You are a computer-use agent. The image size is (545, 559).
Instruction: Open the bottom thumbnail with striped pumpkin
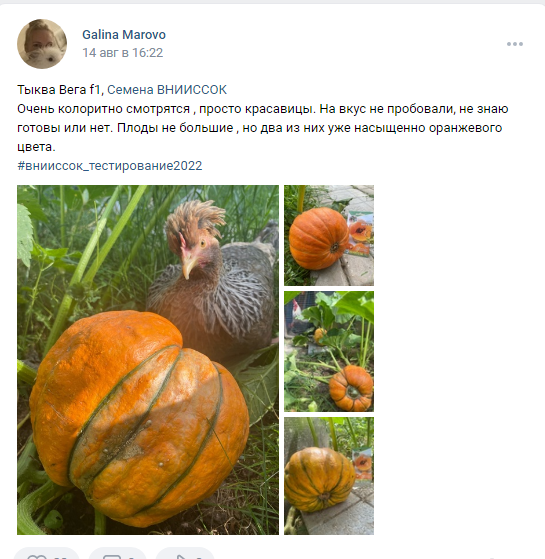click(x=329, y=476)
